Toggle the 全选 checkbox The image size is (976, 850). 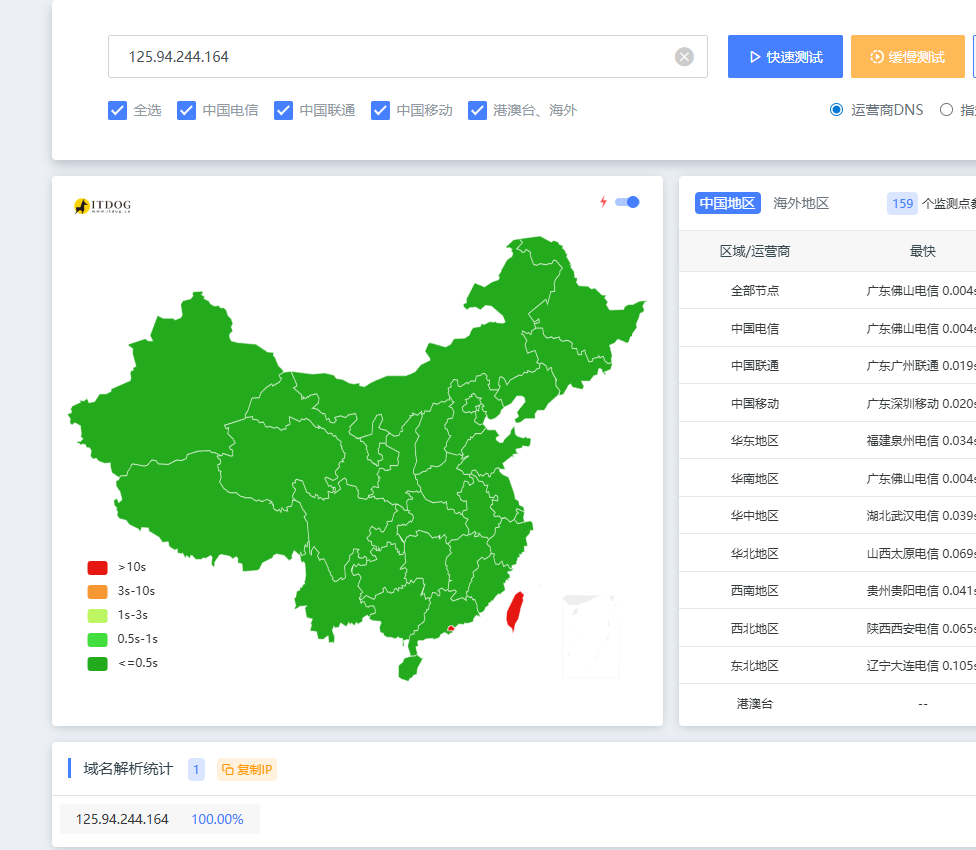click(x=117, y=110)
